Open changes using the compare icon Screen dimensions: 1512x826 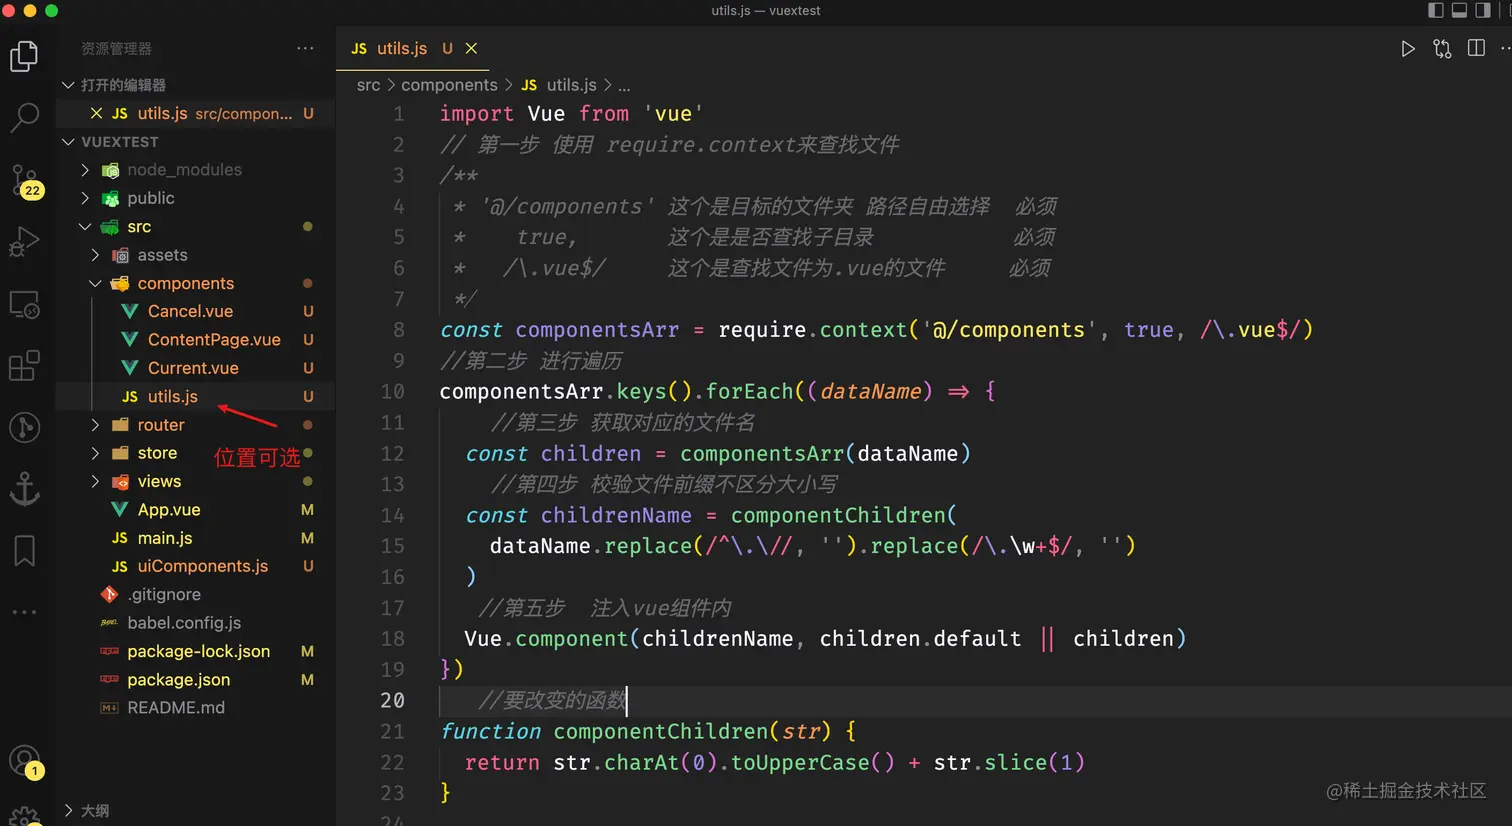pos(1442,49)
